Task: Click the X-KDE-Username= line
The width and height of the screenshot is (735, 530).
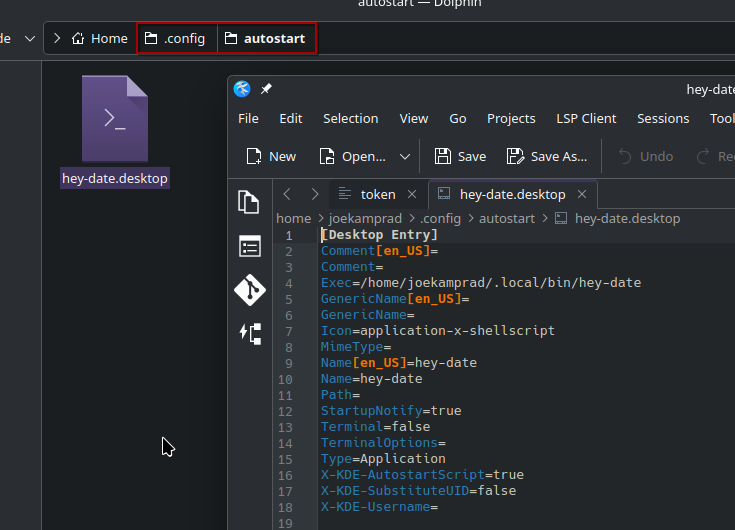Action: 379,507
